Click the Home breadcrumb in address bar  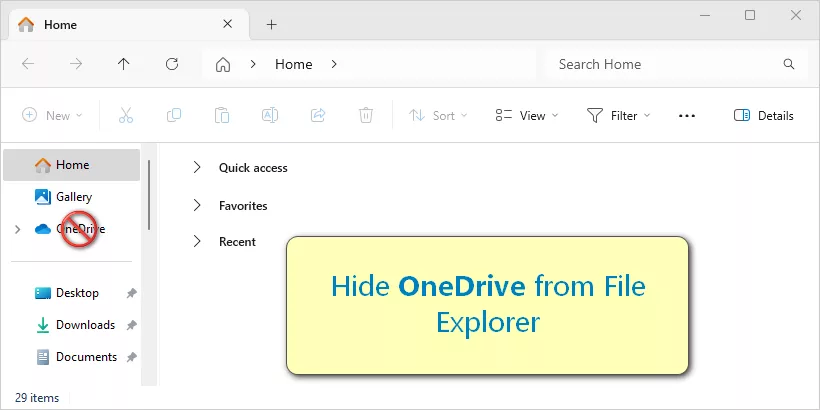(293, 64)
